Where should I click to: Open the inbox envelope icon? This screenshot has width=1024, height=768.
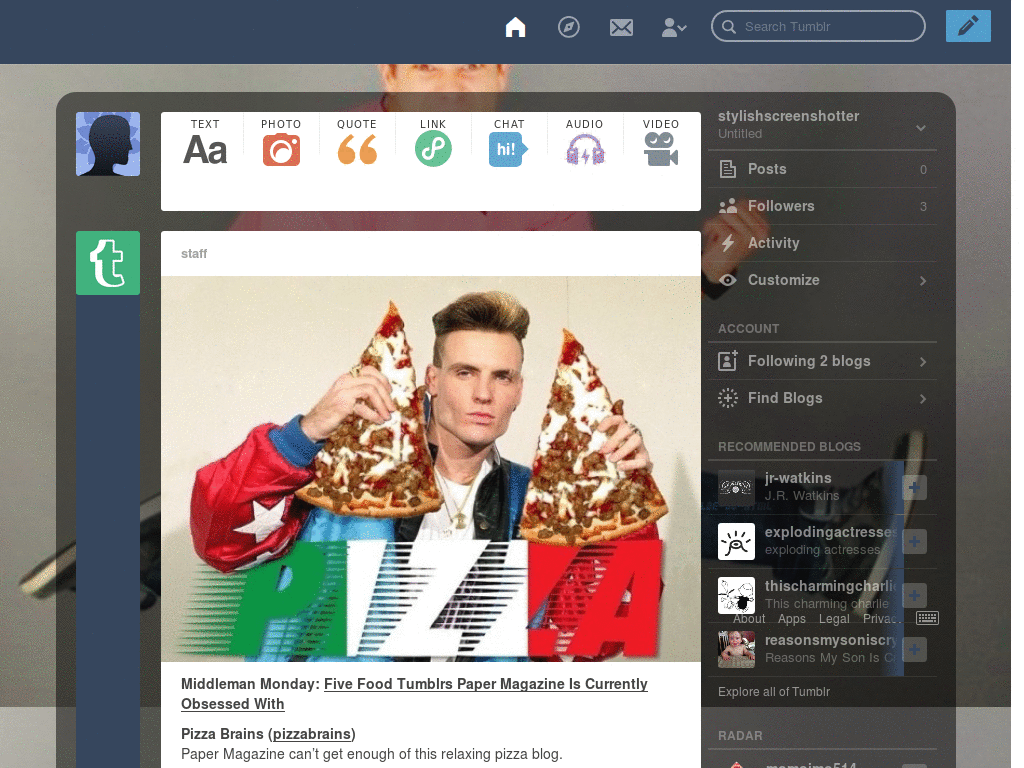621,27
